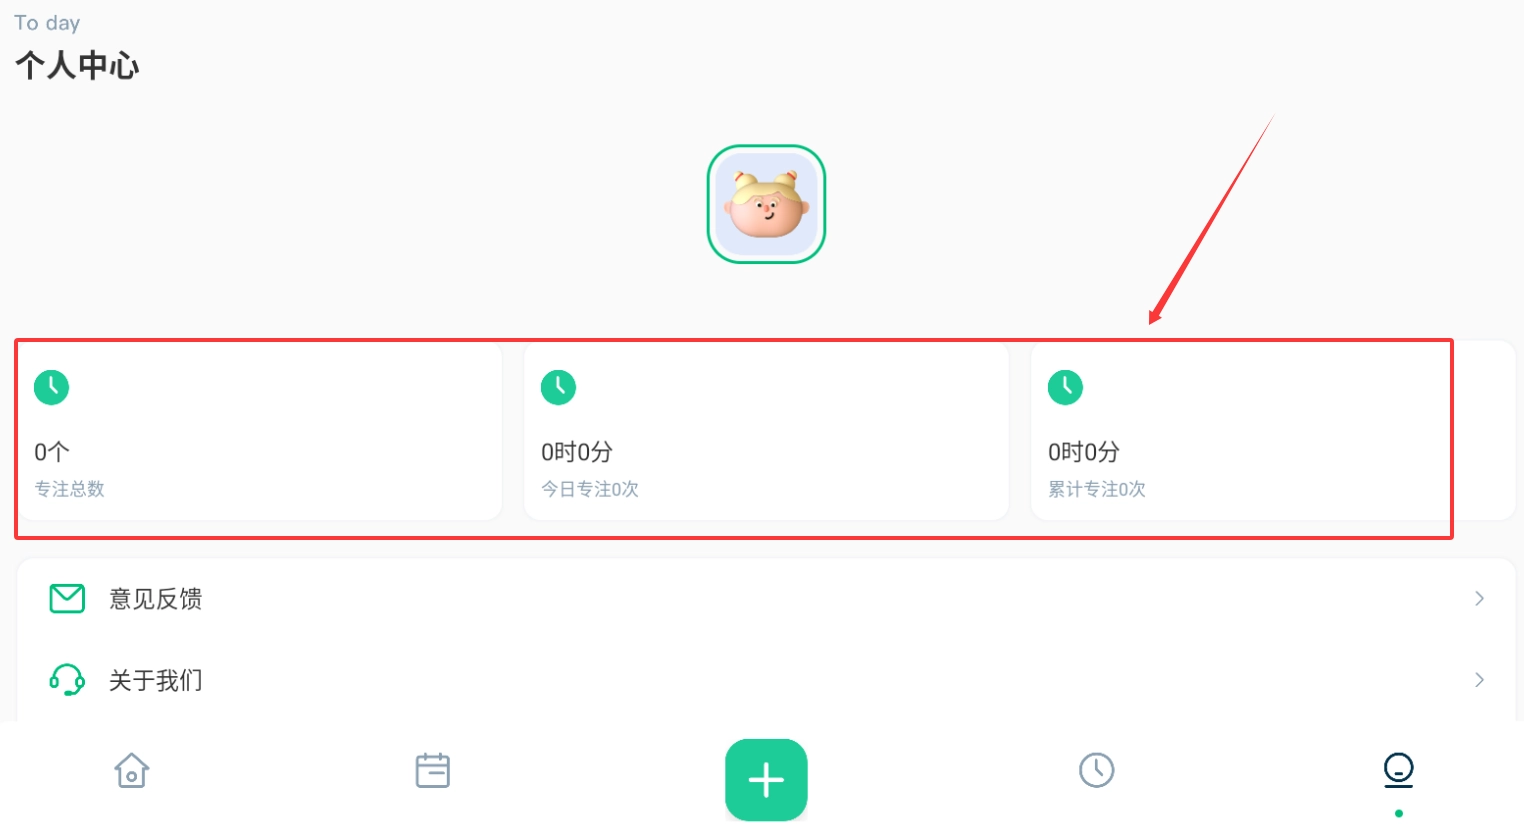Click the headset icon beside 关于我们
Image resolution: width=1524 pixels, height=828 pixels.
pos(67,680)
